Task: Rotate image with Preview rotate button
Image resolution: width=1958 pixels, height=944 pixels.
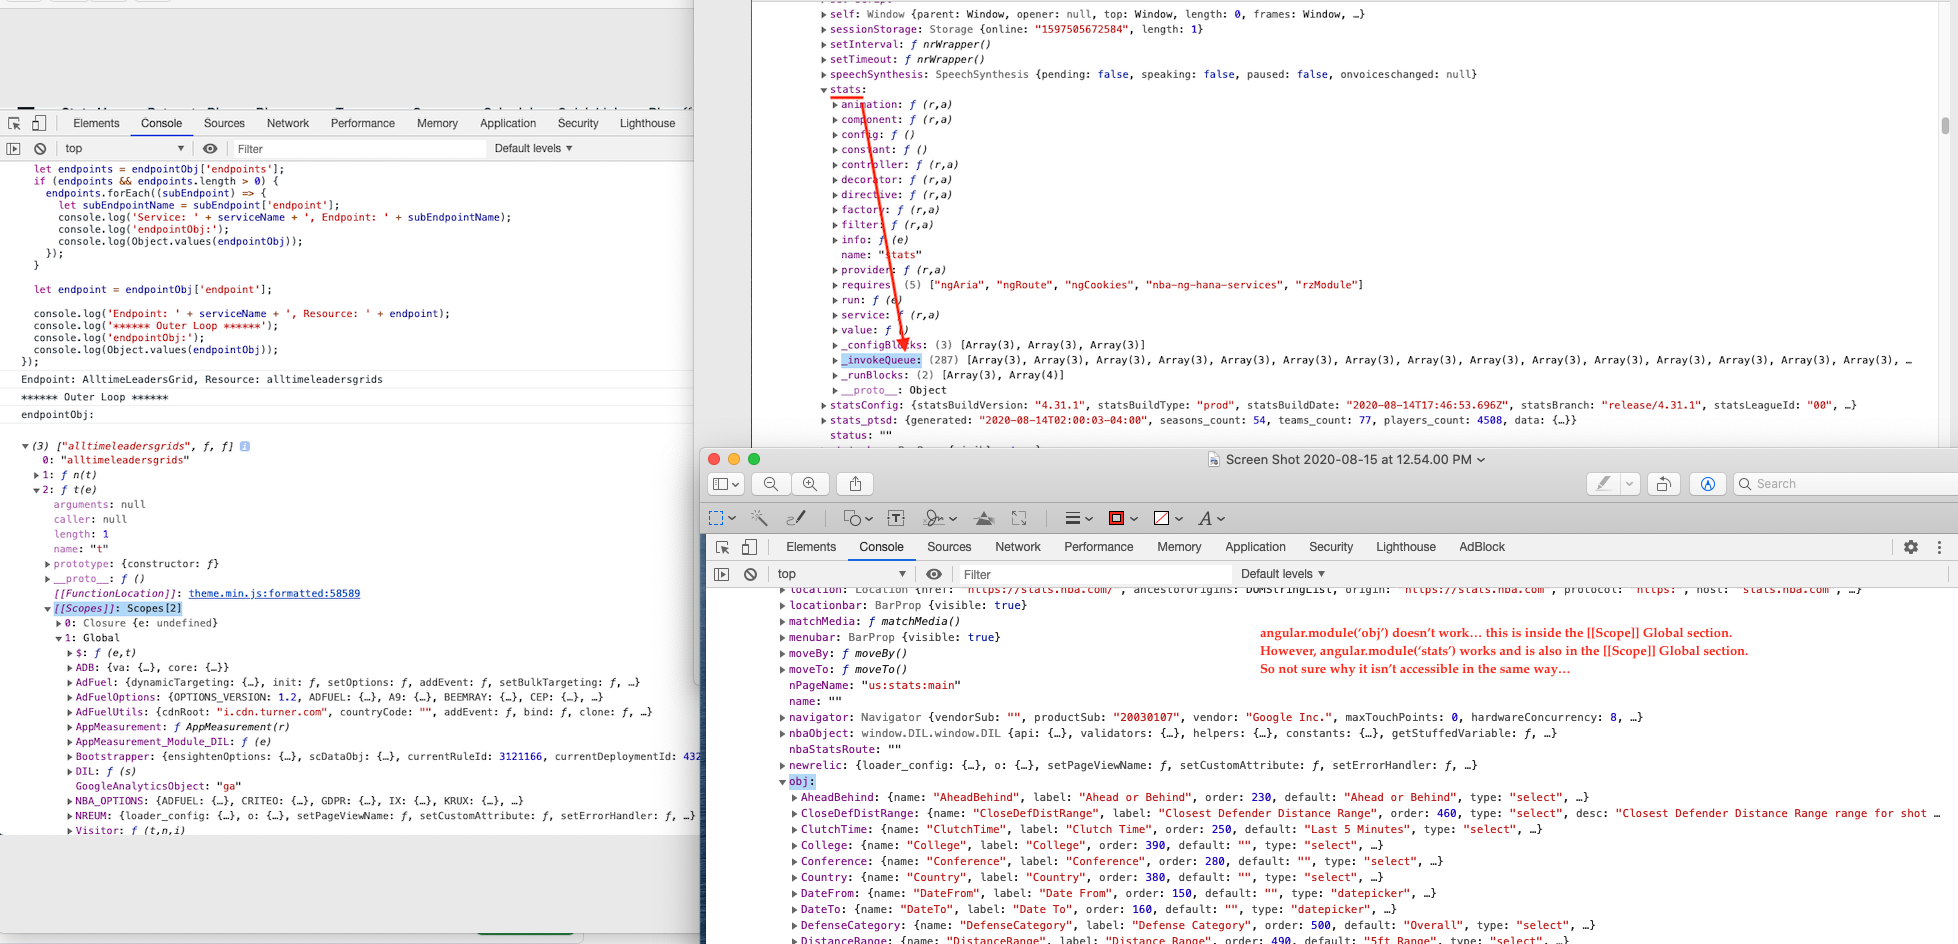Action: click(x=1664, y=484)
